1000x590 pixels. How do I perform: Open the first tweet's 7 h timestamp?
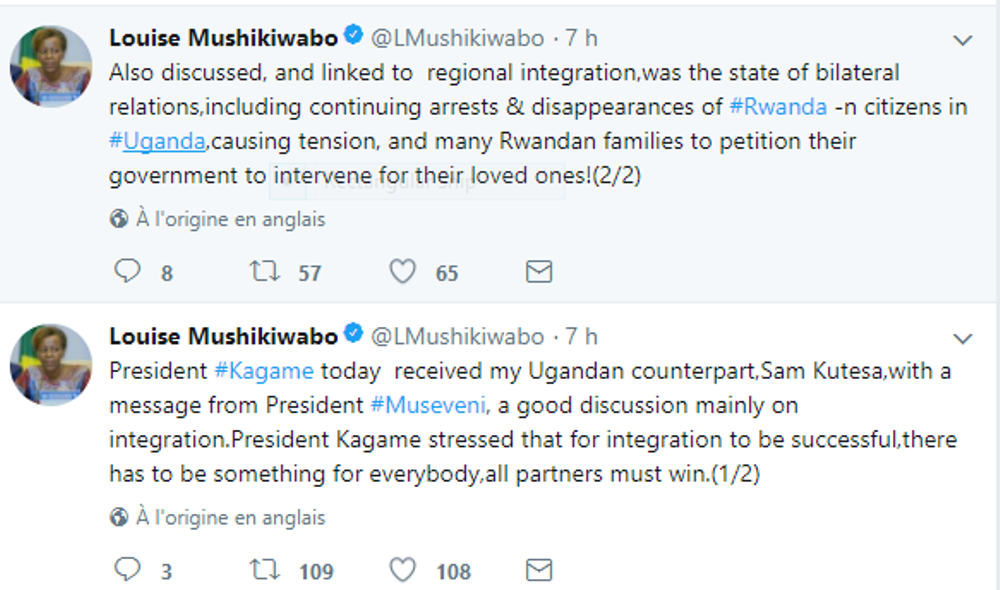[x=581, y=38]
